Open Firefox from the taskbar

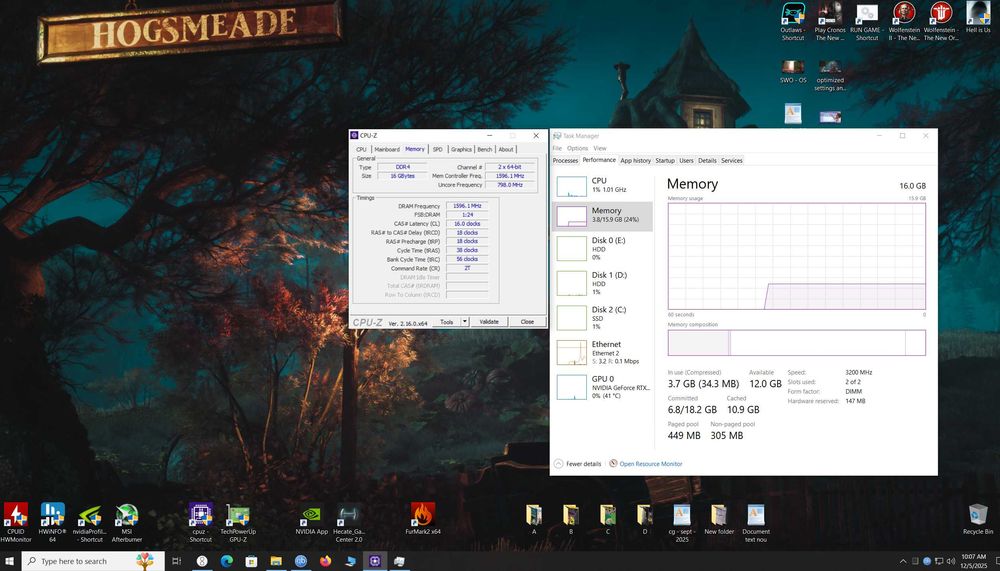coord(325,561)
